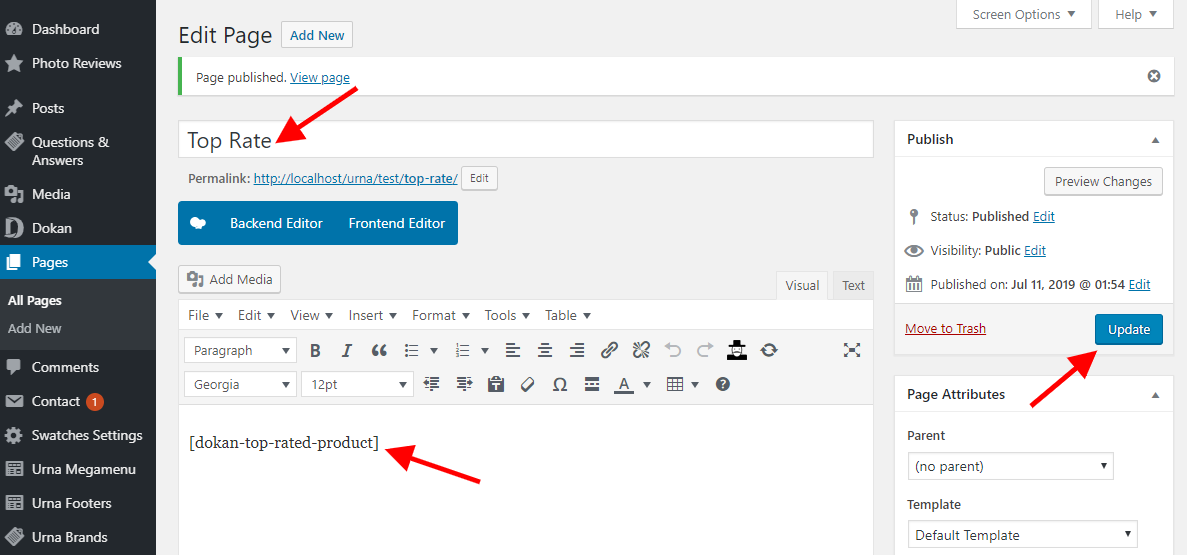The image size is (1187, 555).
Task: Align text left
Action: pyautogui.click(x=513, y=351)
